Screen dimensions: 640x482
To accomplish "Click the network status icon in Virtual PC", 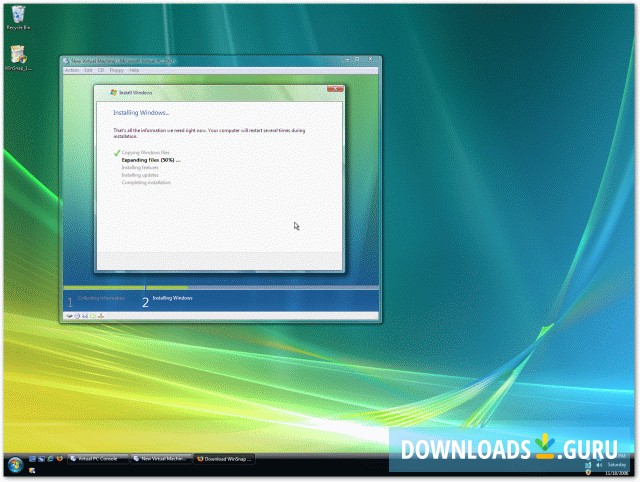I will [101, 316].
